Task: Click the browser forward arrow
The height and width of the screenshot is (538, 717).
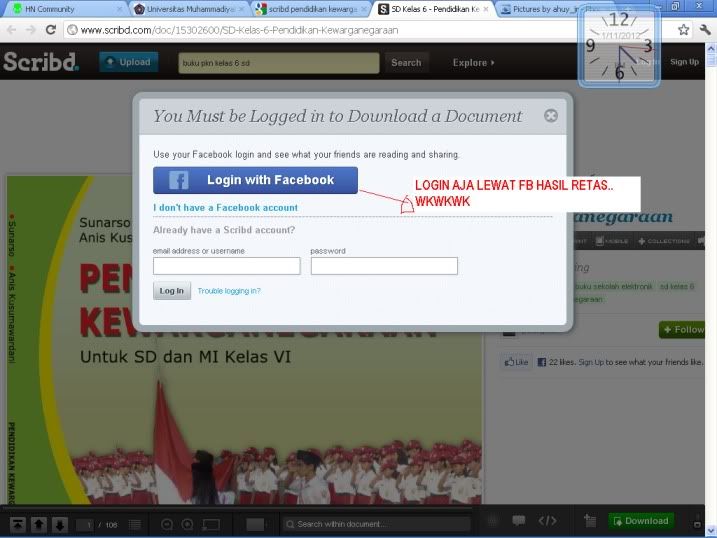Action: [31, 30]
